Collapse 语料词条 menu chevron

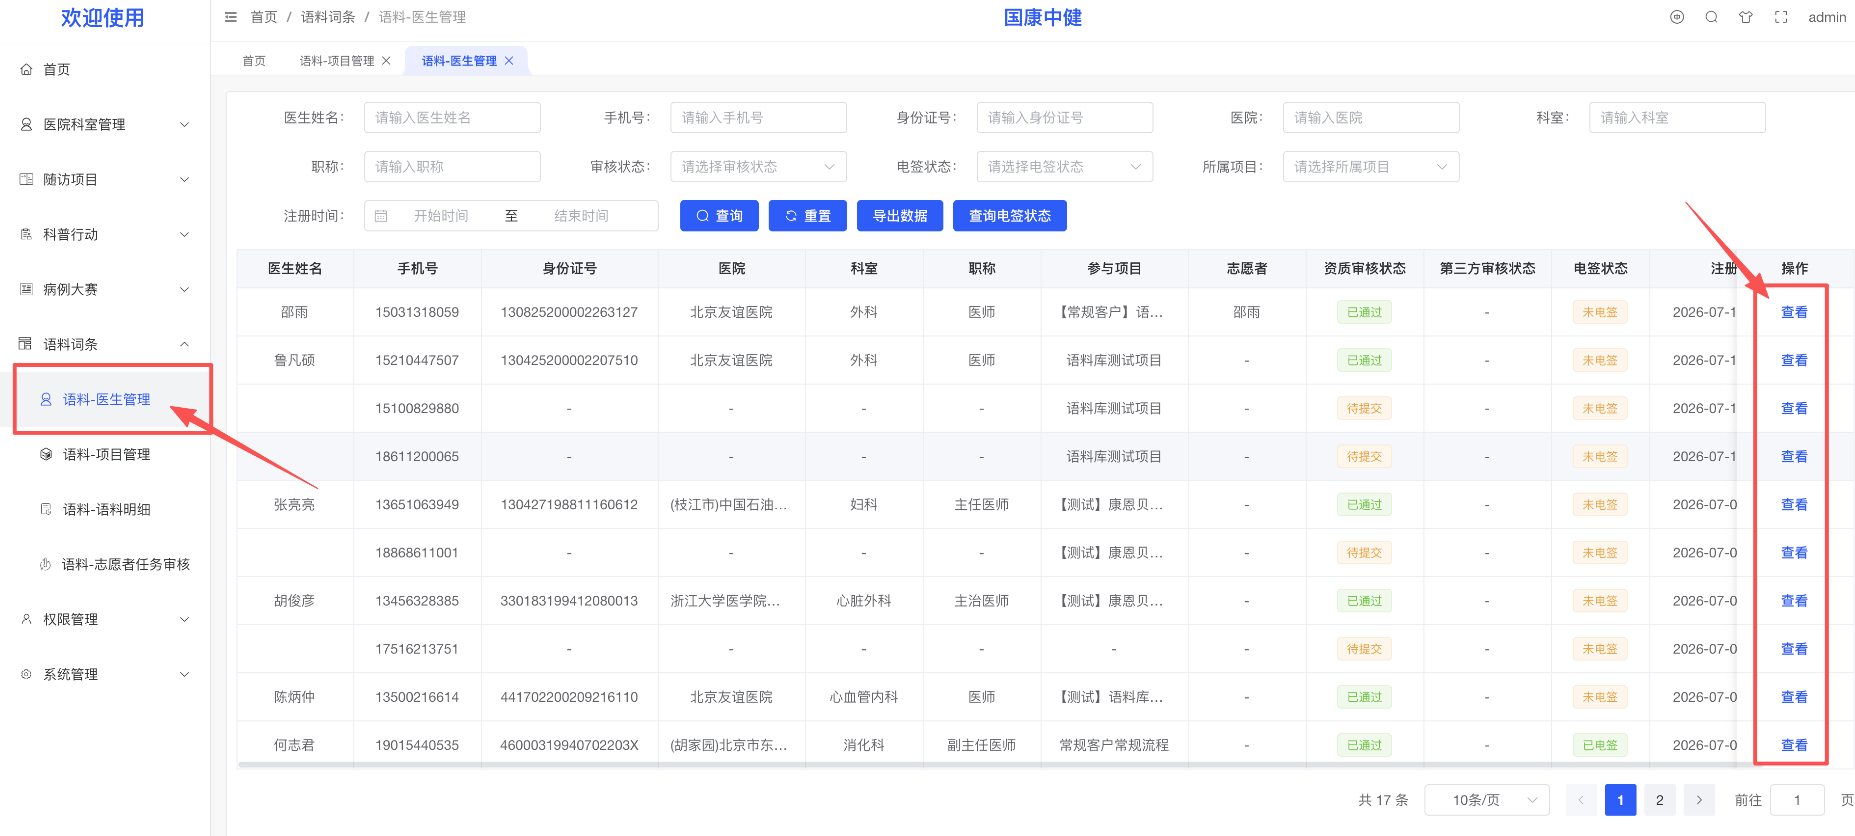[184, 344]
